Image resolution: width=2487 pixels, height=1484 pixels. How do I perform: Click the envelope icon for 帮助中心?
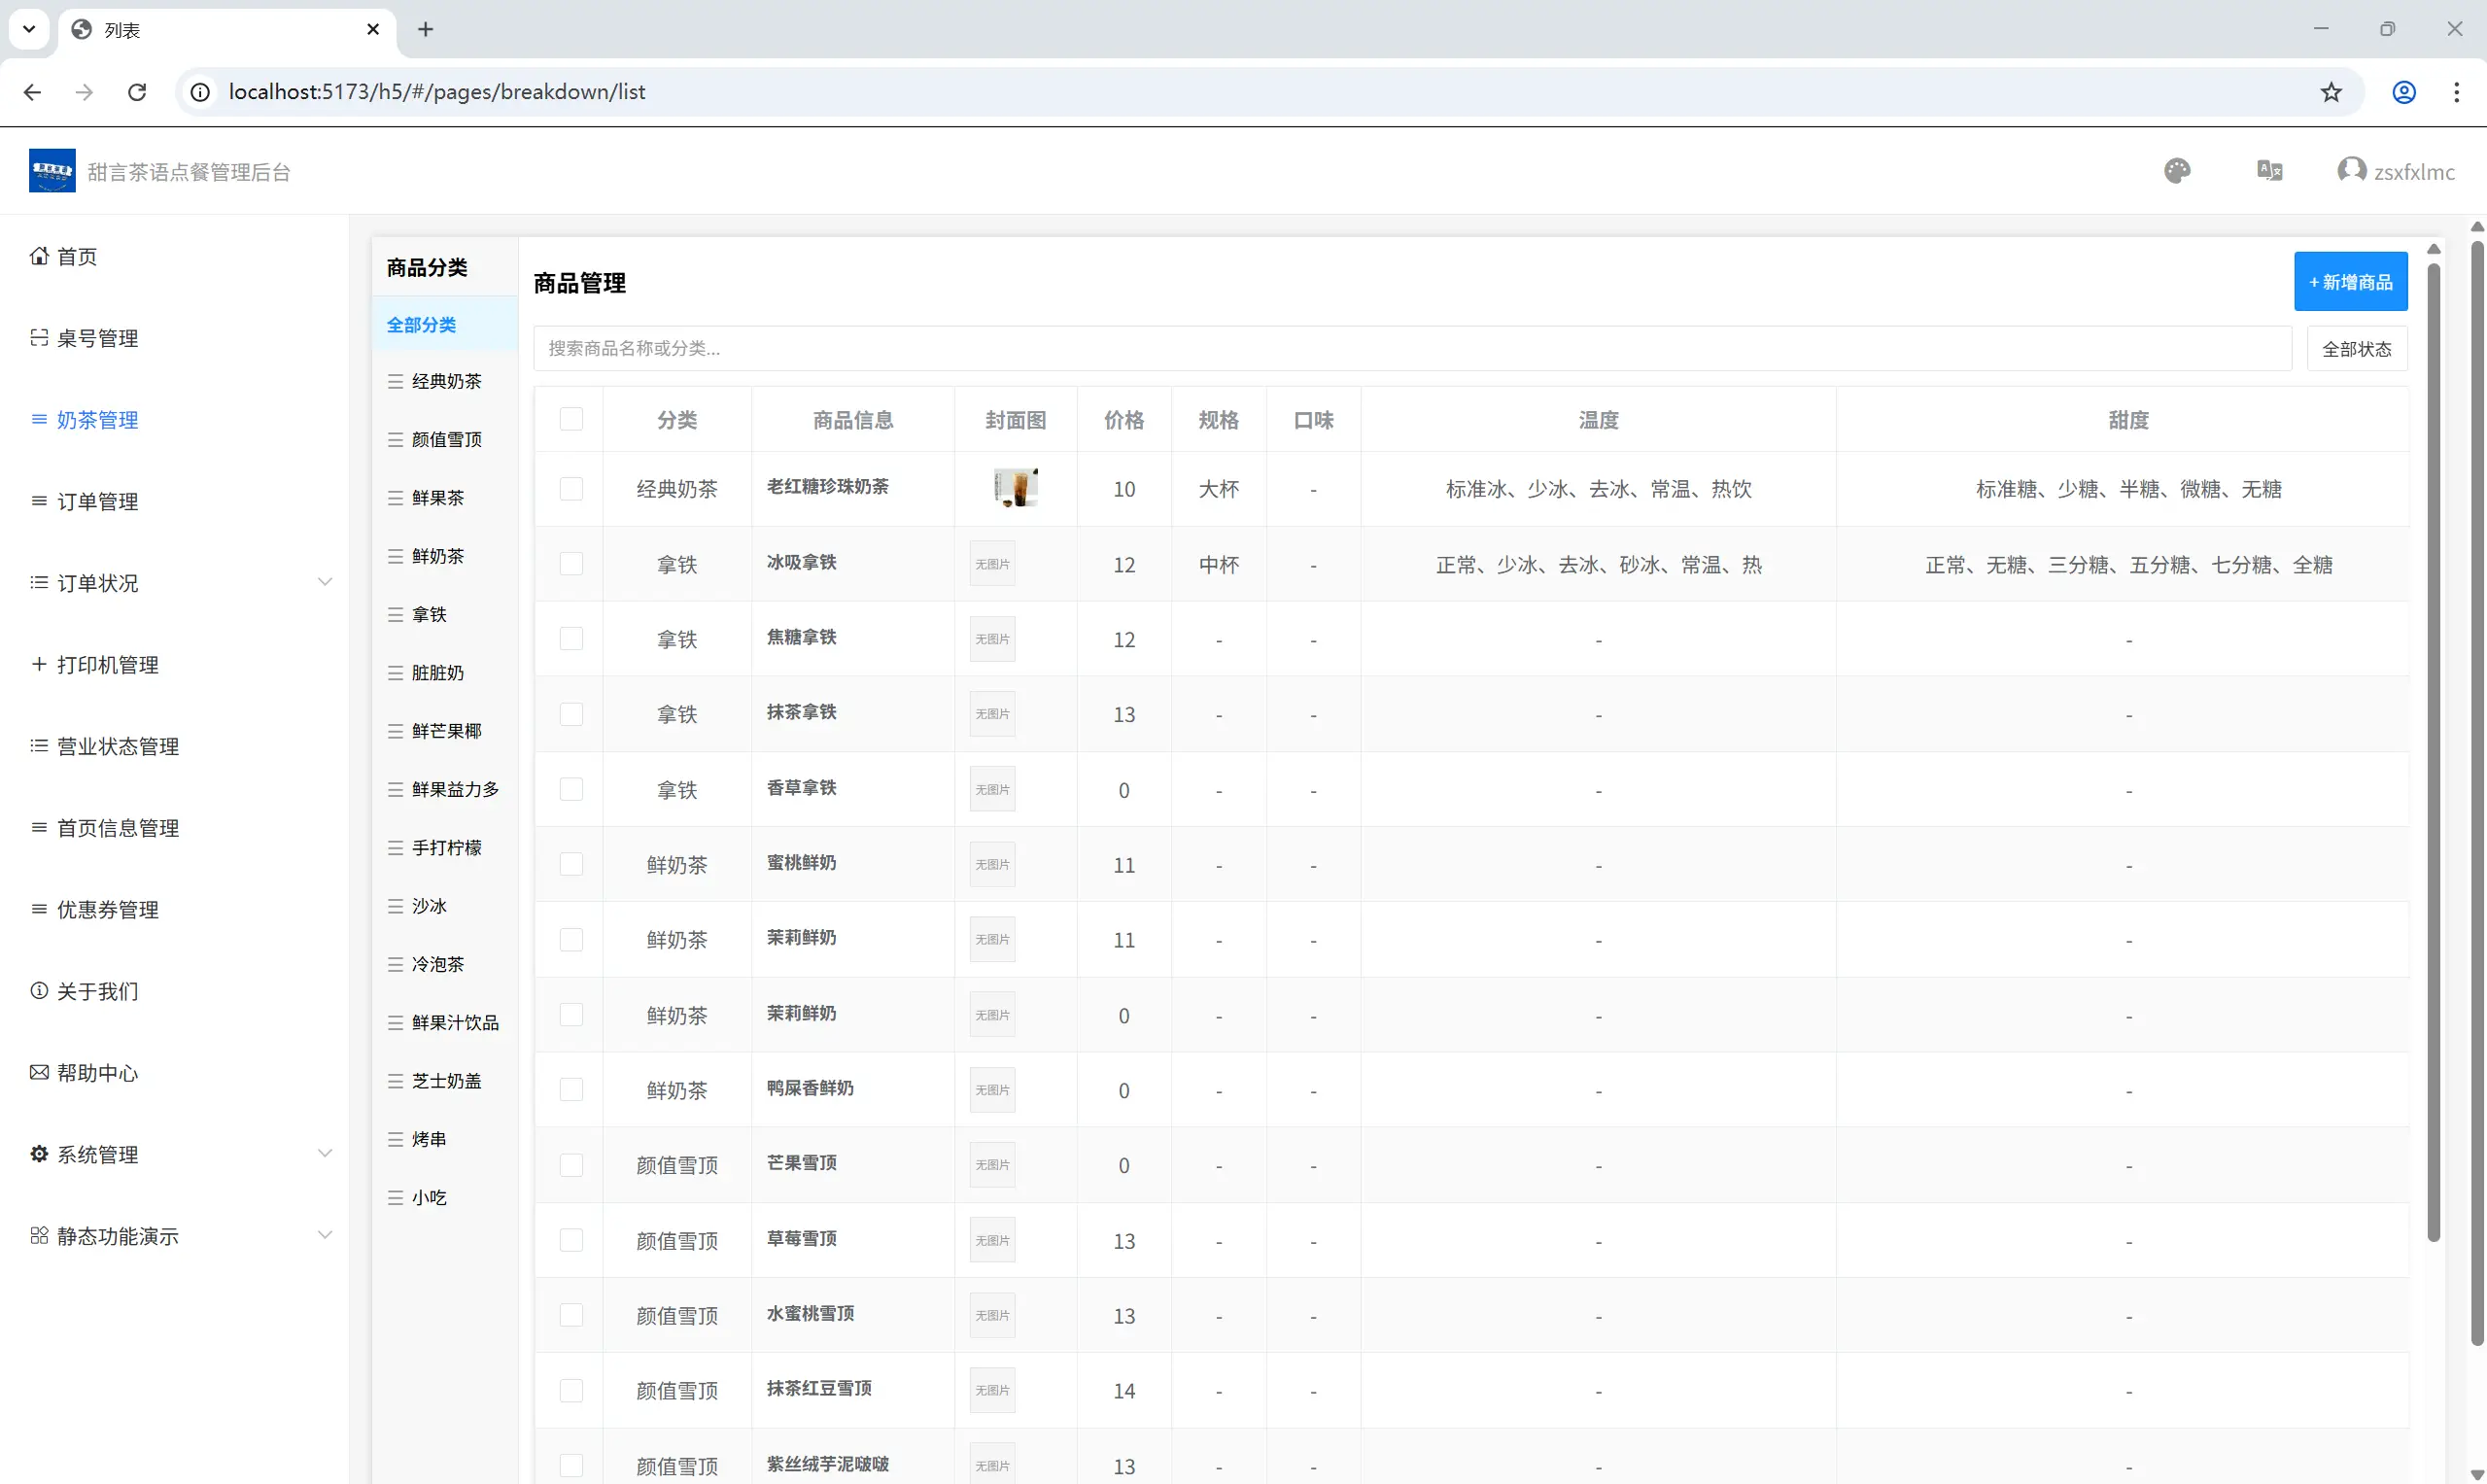[x=39, y=1072]
